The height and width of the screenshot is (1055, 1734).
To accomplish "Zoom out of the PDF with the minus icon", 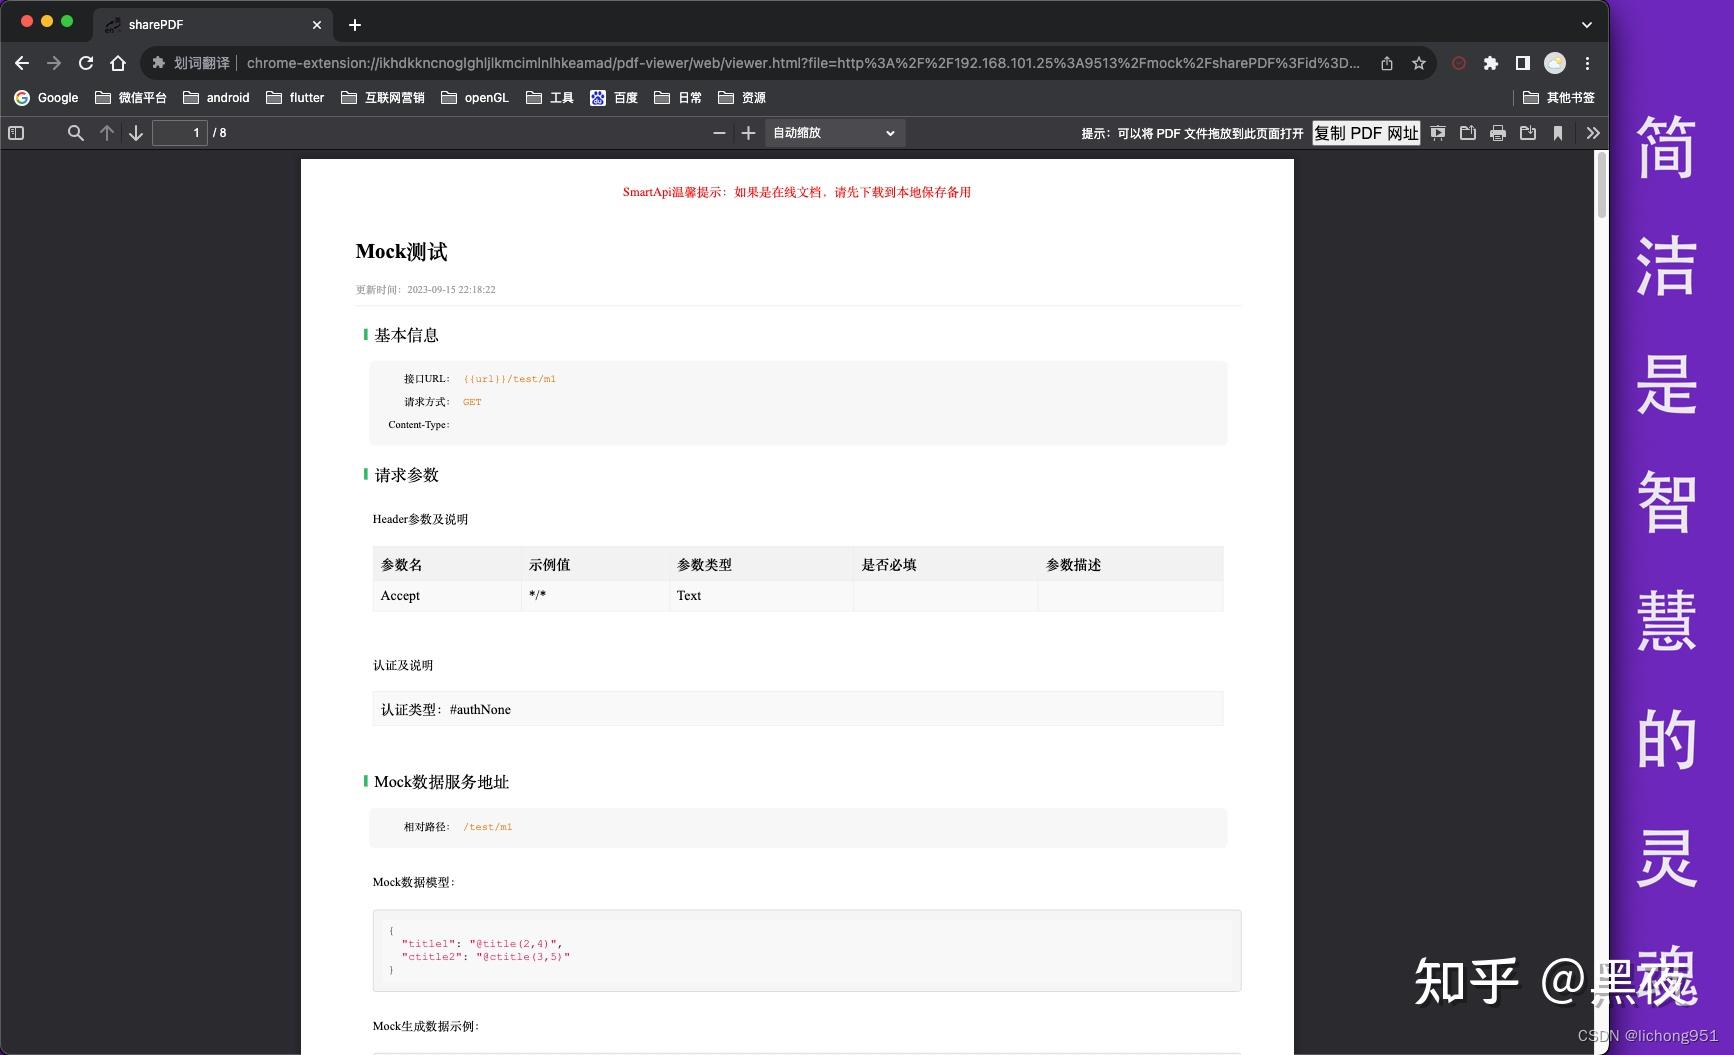I will coord(718,132).
